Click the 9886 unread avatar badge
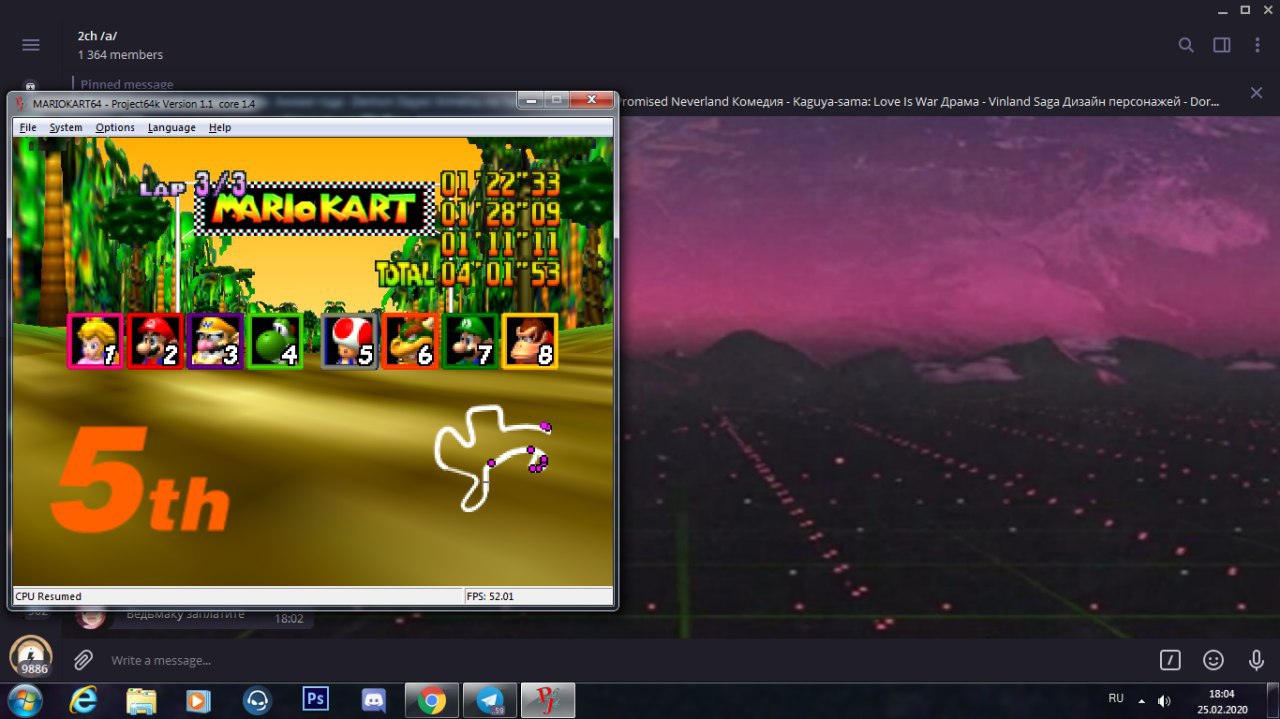The height and width of the screenshot is (719, 1280). pos(31,657)
